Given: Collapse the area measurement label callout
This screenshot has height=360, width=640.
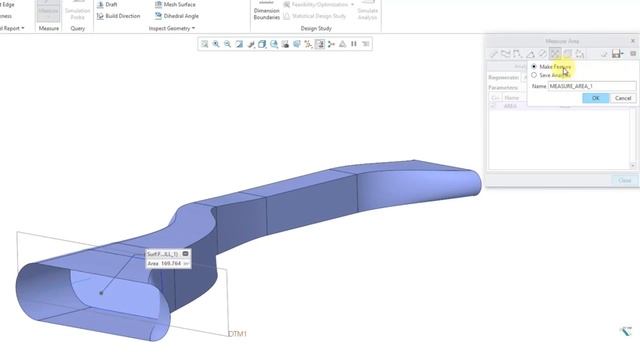Looking at the screenshot, I should [x=185, y=254].
